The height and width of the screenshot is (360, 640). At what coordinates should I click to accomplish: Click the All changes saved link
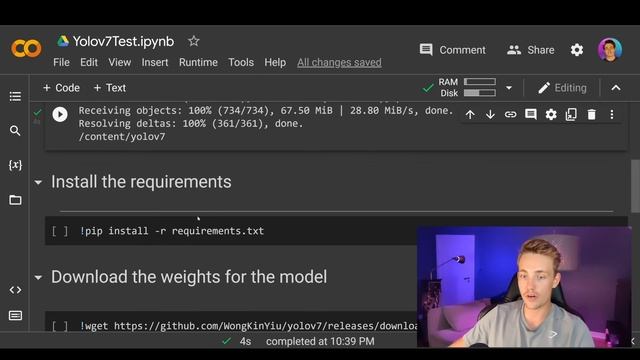pyautogui.click(x=339, y=62)
